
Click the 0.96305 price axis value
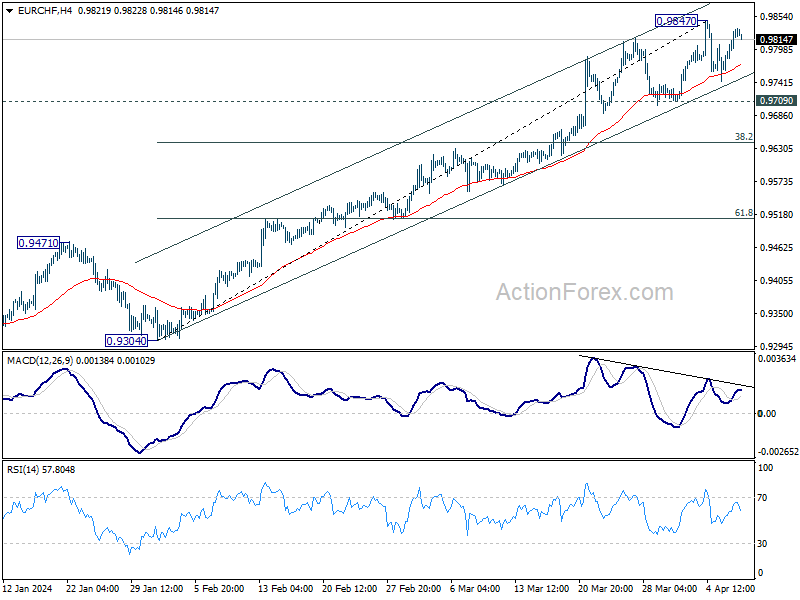777,148
